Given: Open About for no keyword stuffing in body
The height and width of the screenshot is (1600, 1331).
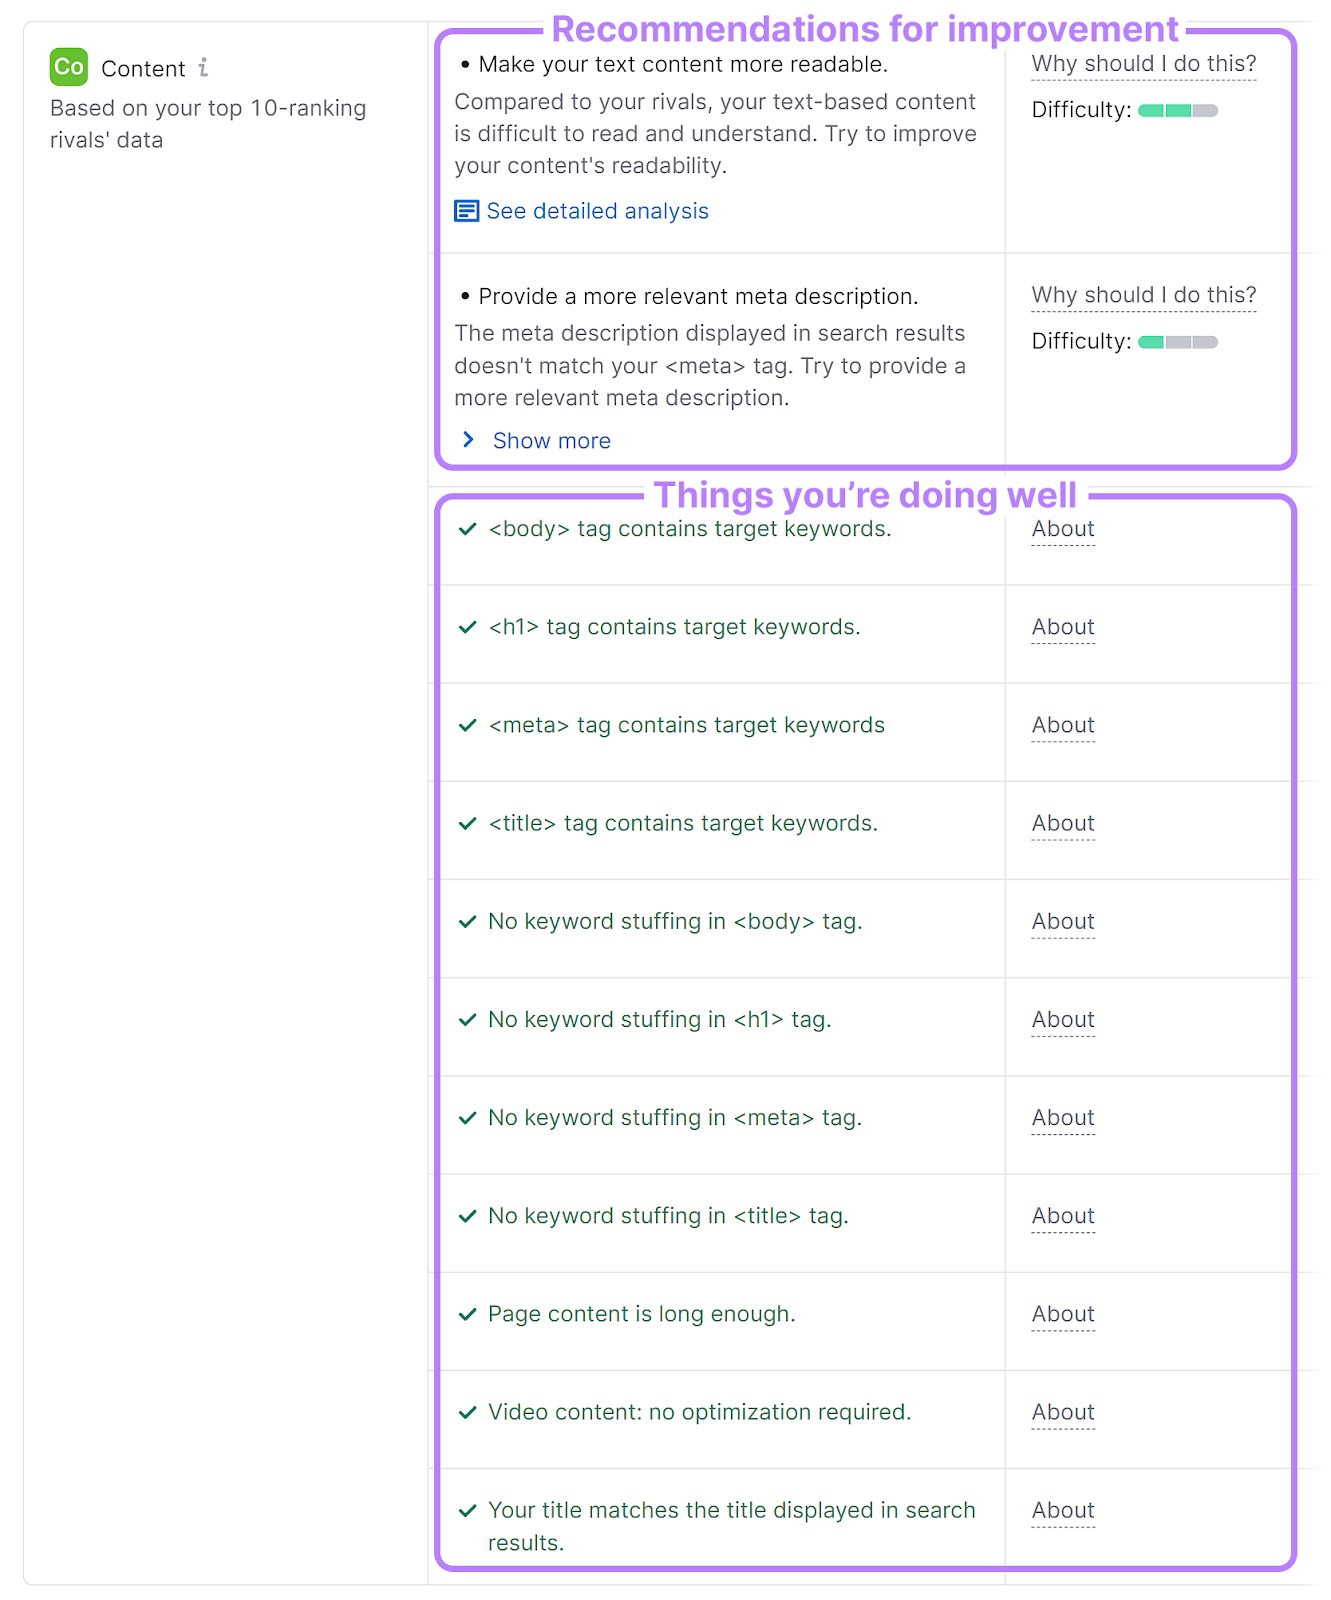Looking at the screenshot, I should (x=1062, y=921).
